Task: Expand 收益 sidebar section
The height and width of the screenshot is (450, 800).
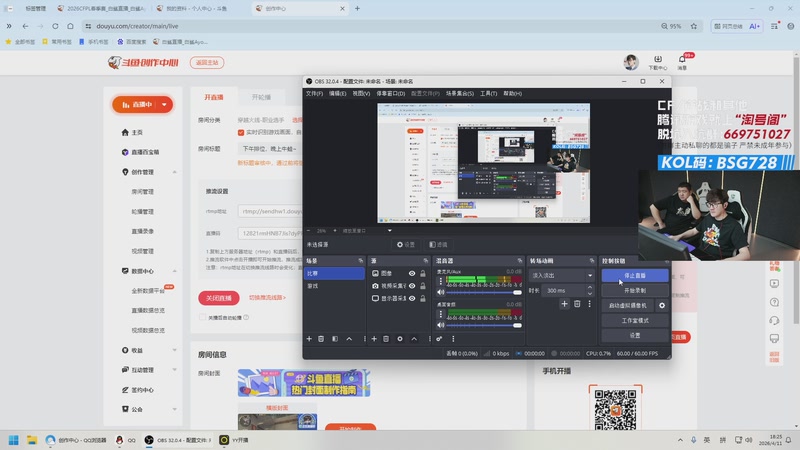Action: pos(174,351)
